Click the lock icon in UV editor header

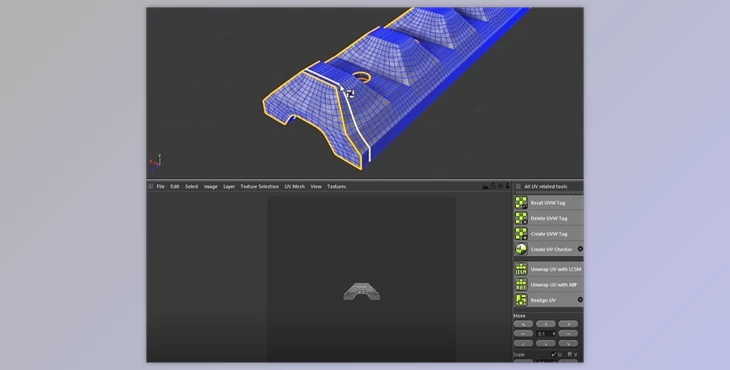493,186
